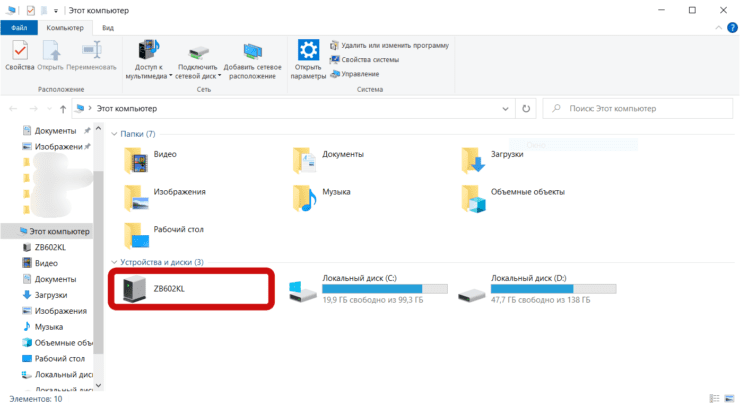740x407 pixels.
Task: Click Свойства системы link
Action: tap(364, 59)
